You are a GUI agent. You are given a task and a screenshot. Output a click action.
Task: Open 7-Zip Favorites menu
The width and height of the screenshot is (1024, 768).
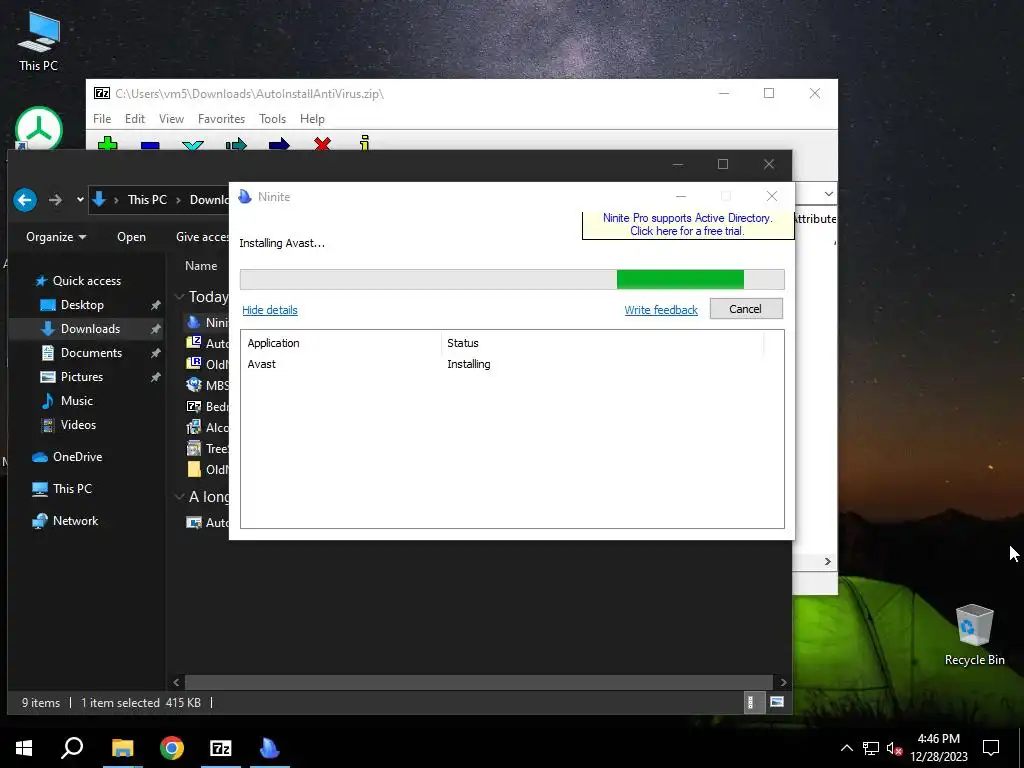[221, 119]
